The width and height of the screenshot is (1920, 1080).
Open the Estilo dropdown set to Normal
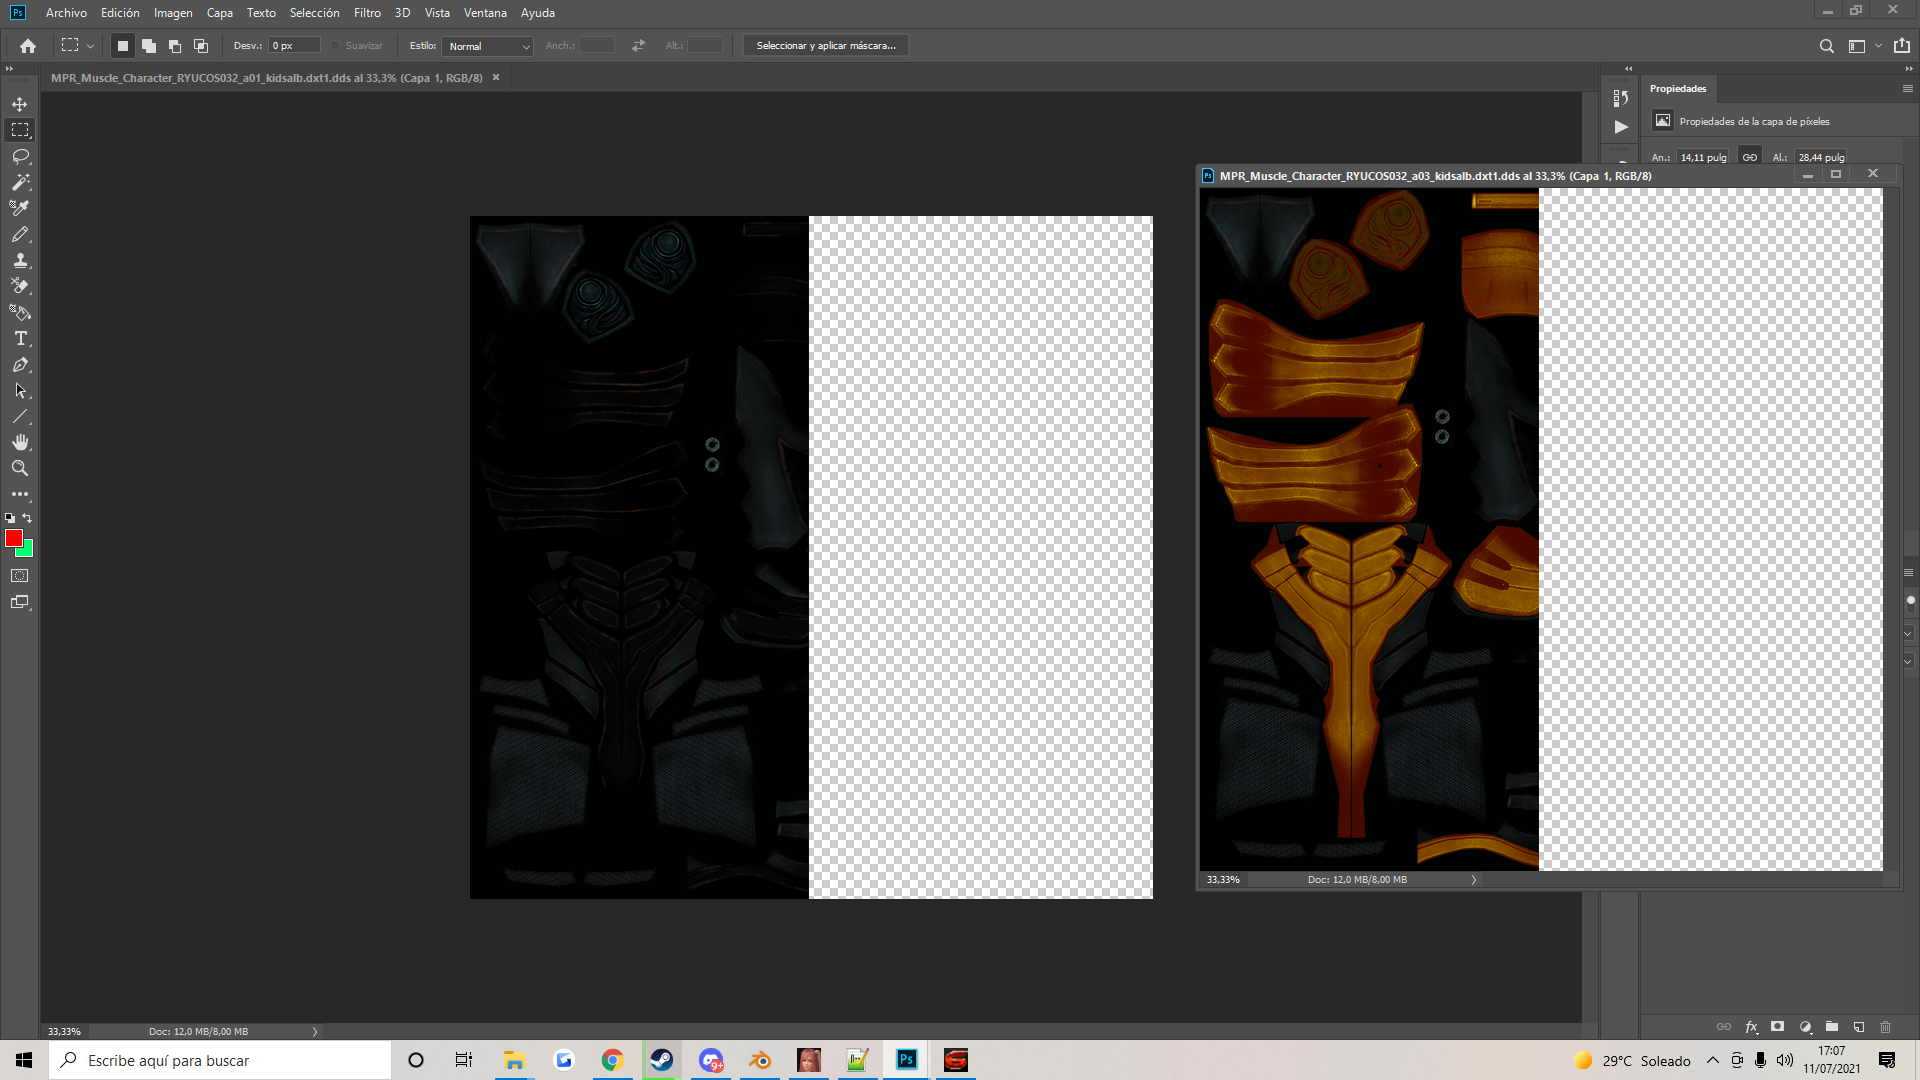[488, 46]
